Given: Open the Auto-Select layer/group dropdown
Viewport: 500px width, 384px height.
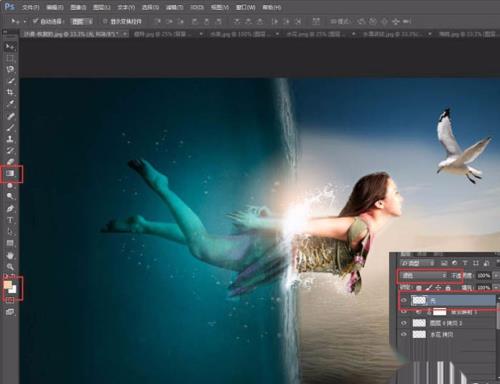Looking at the screenshot, I should point(82,21).
